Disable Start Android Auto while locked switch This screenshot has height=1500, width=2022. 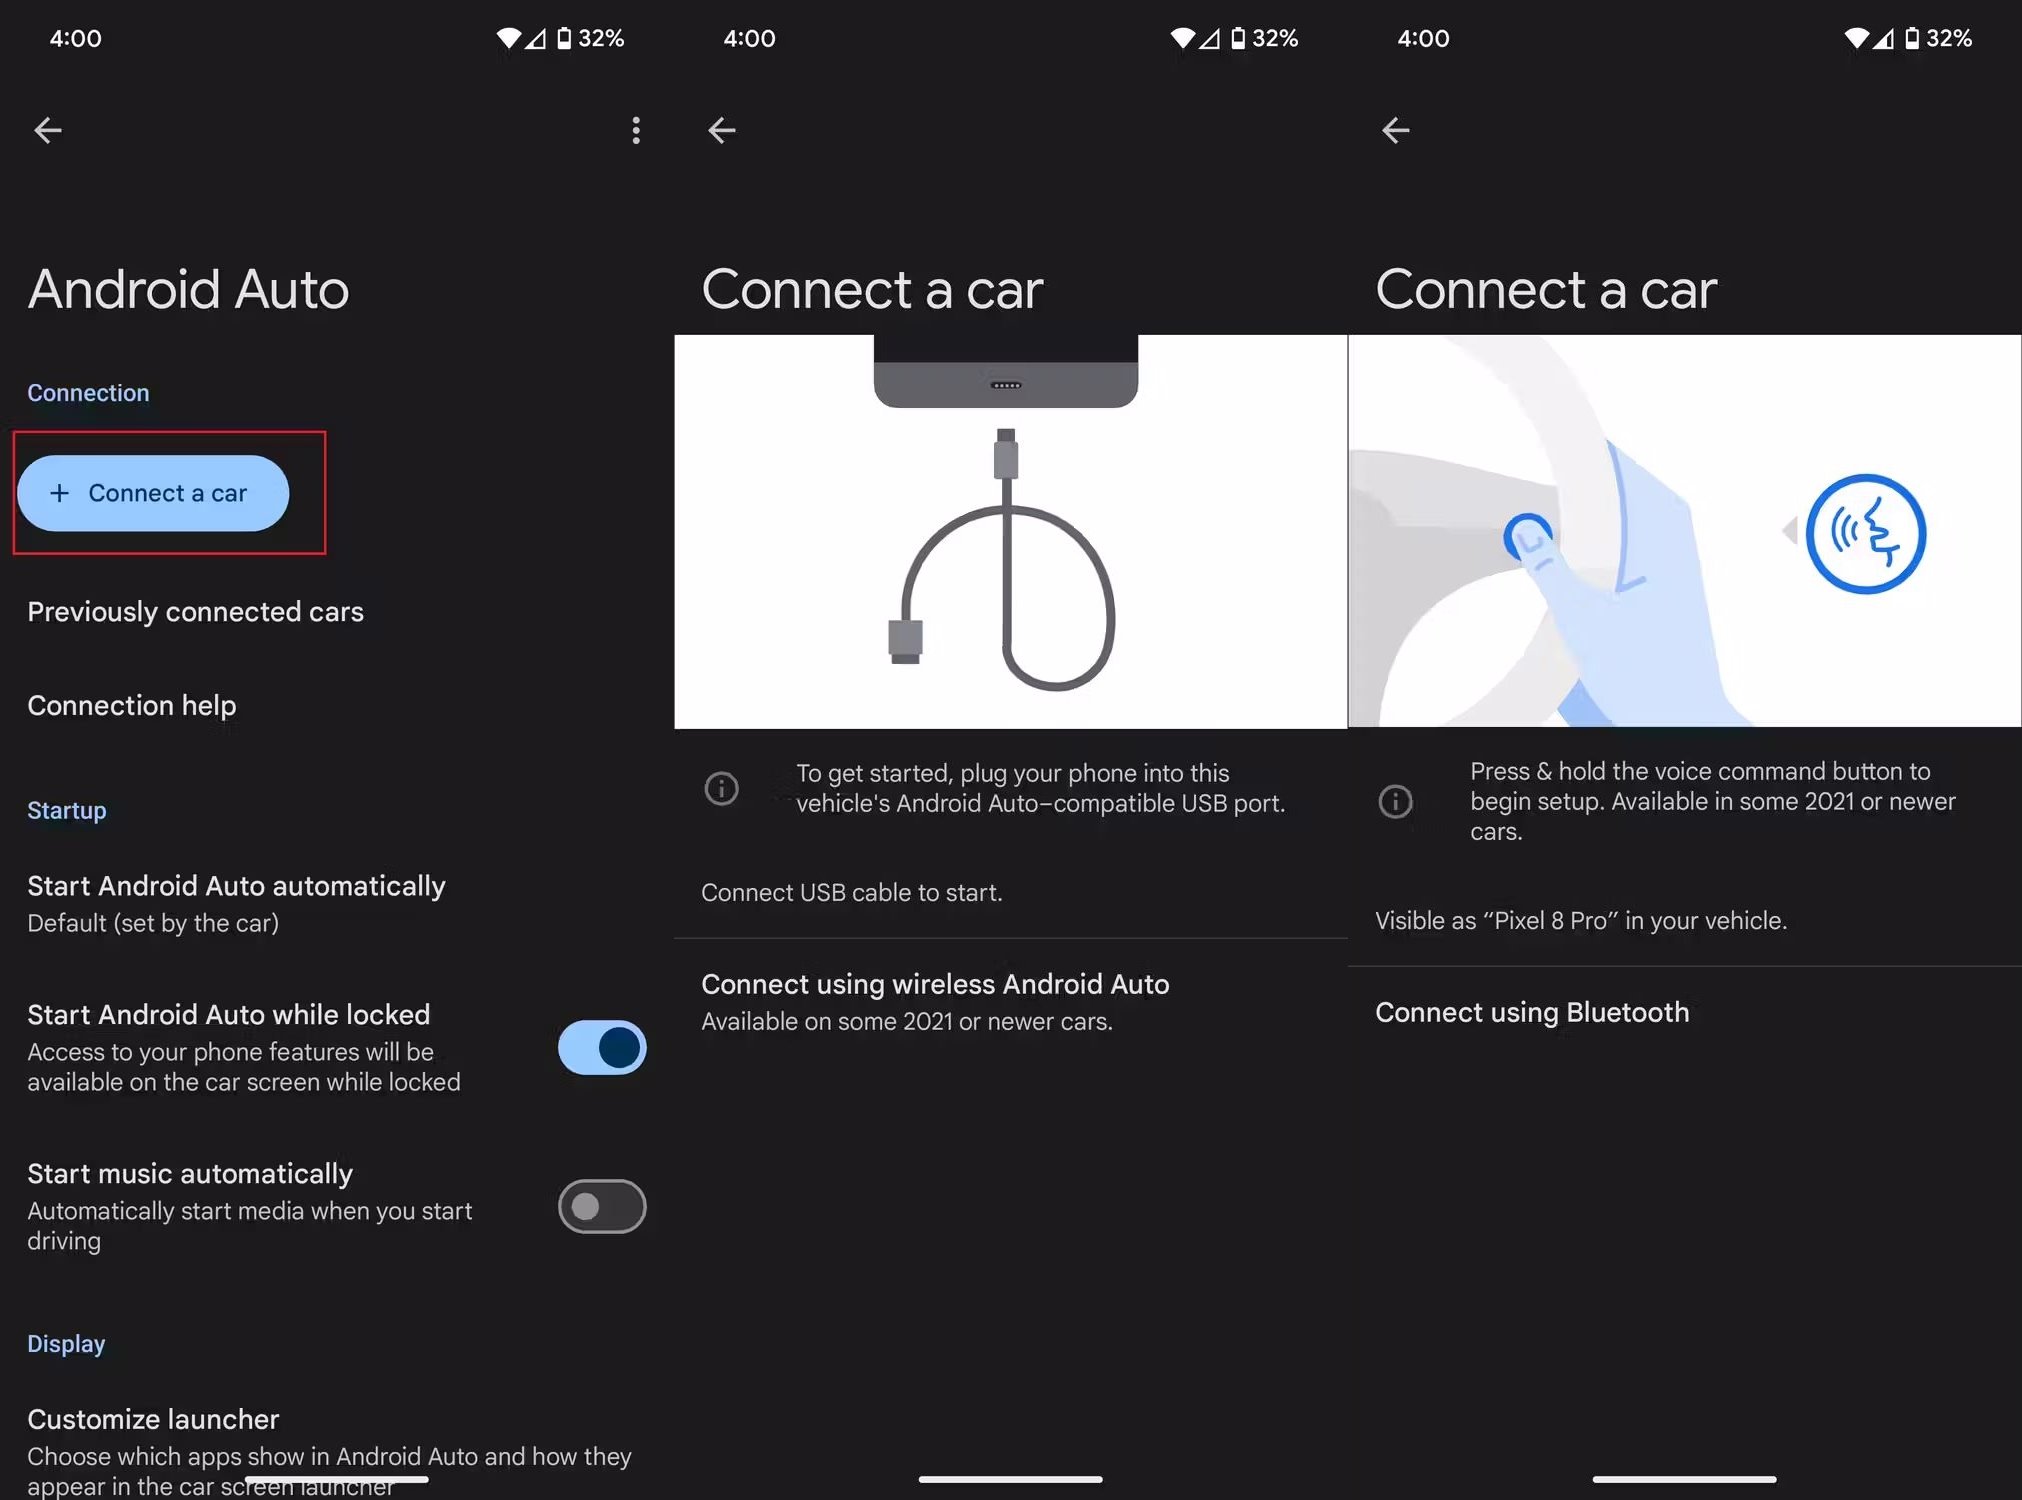(x=602, y=1048)
